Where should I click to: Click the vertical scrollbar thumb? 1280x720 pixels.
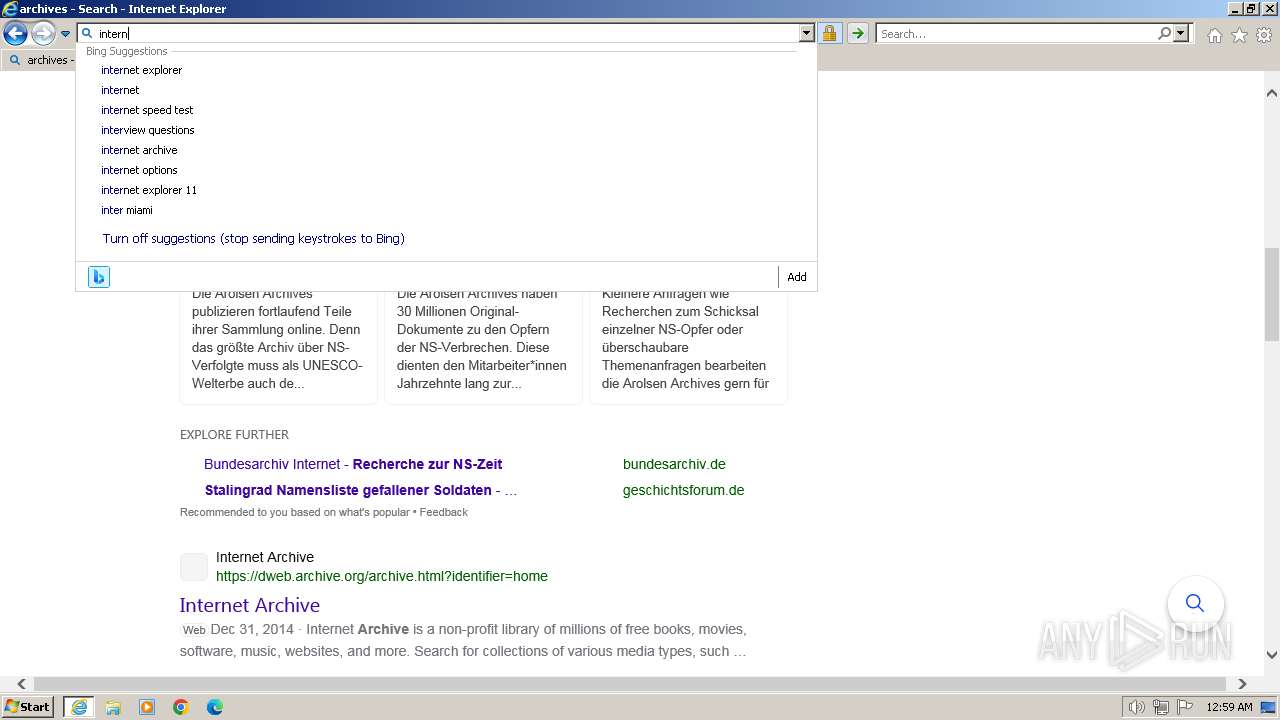click(1271, 294)
